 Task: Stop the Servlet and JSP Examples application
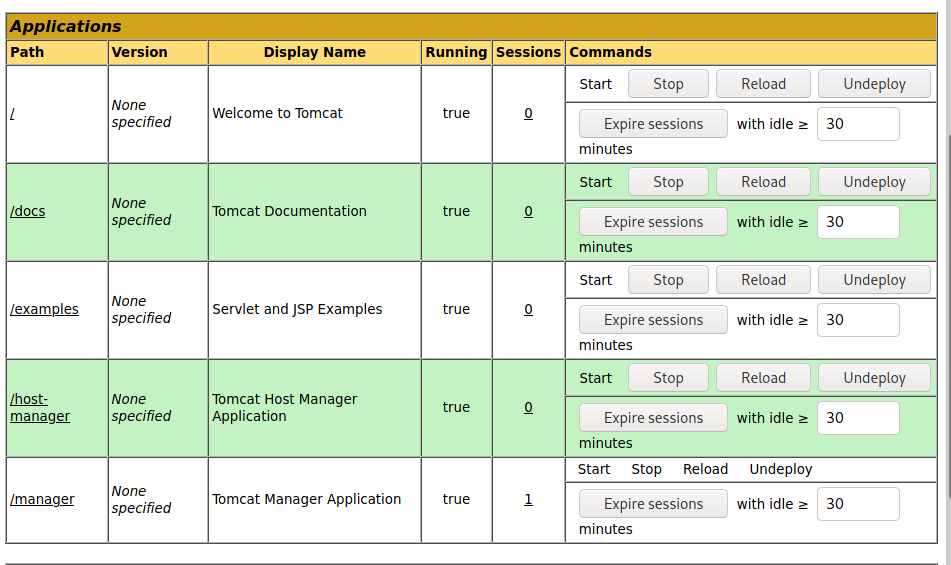[668, 280]
